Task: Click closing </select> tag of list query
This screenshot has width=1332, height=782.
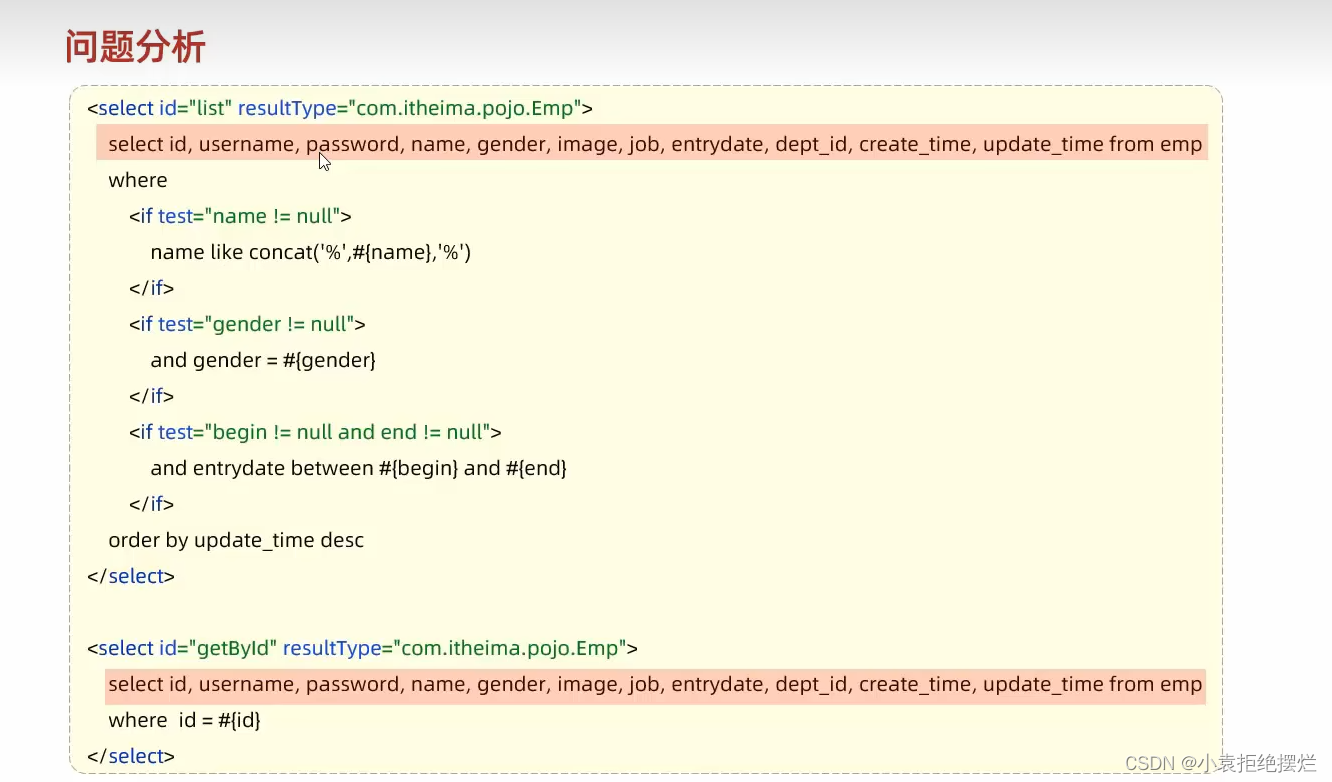Action: coord(131,576)
